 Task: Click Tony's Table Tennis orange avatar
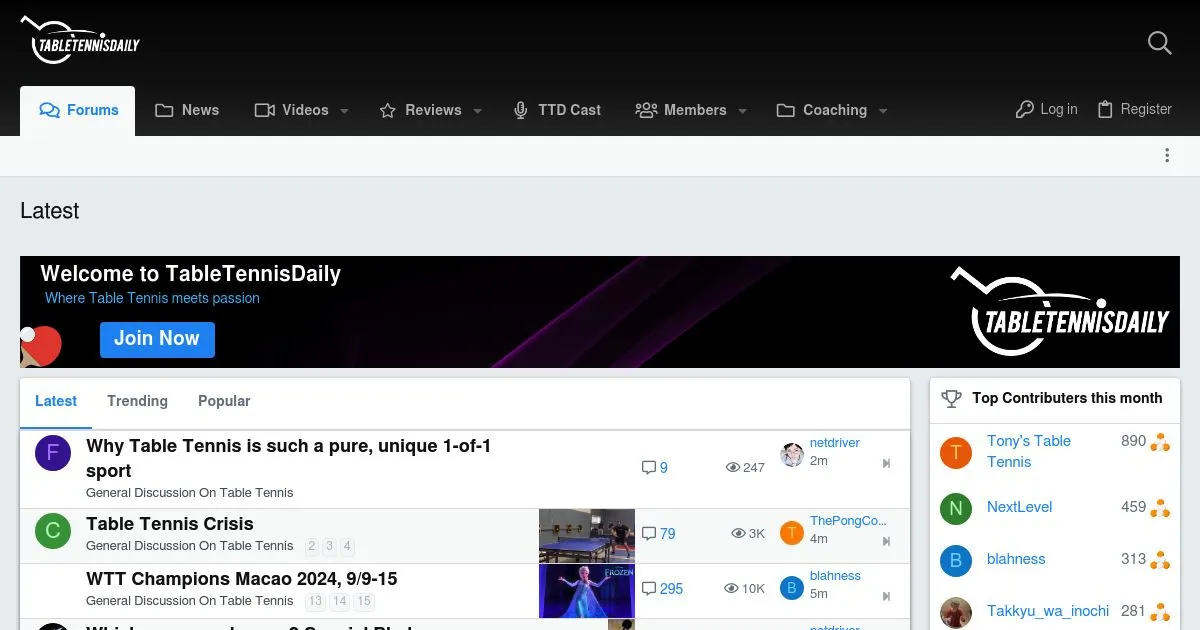(956, 453)
